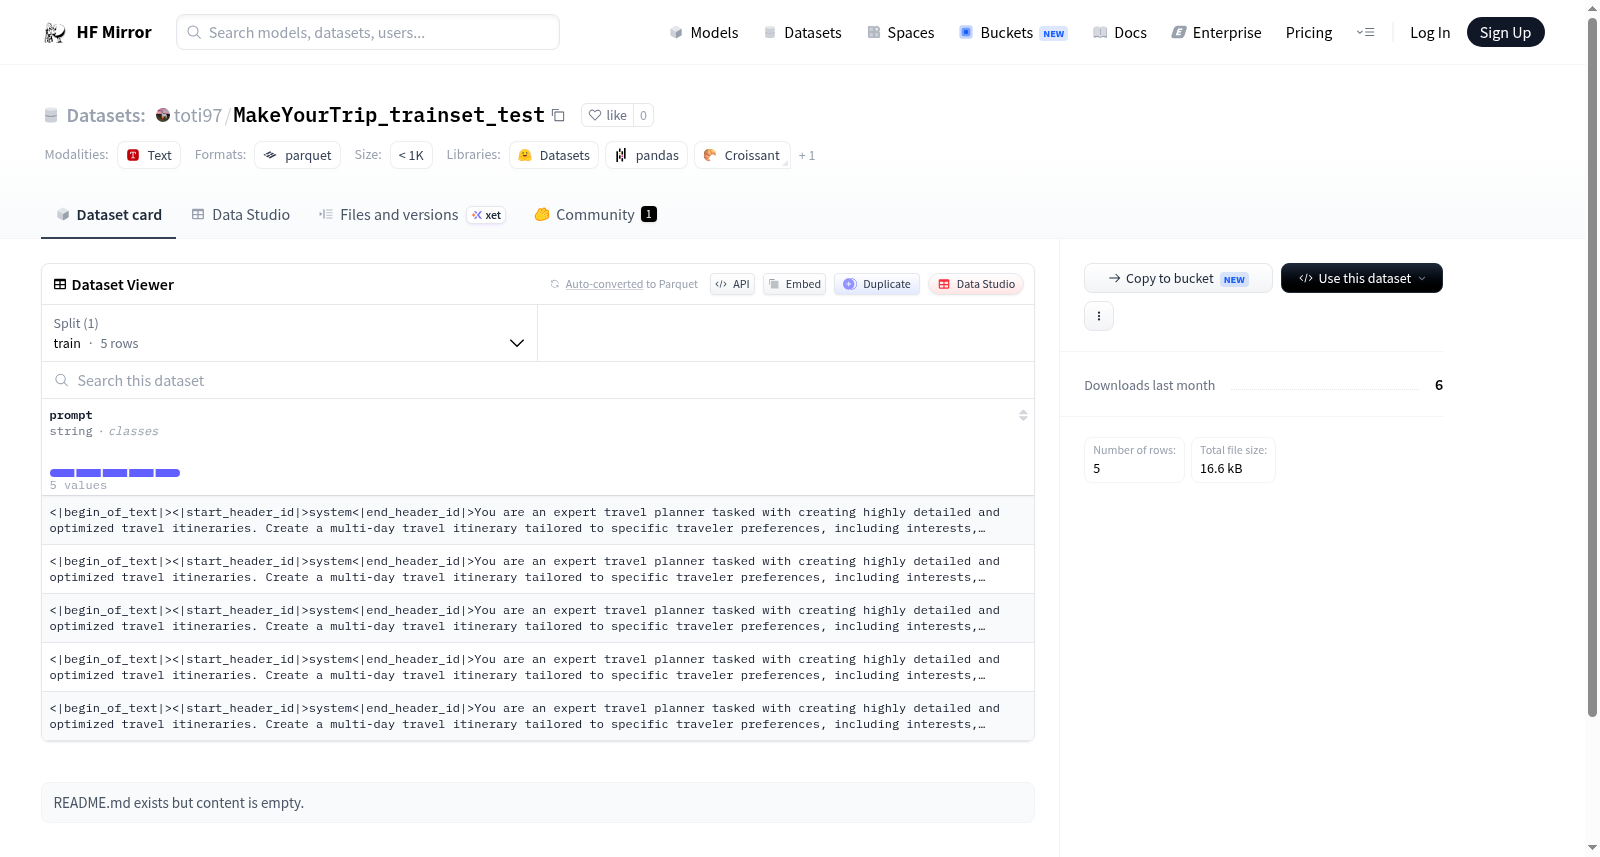1600x857 pixels.
Task: Expand the header more menu icon
Action: pyautogui.click(x=1365, y=33)
